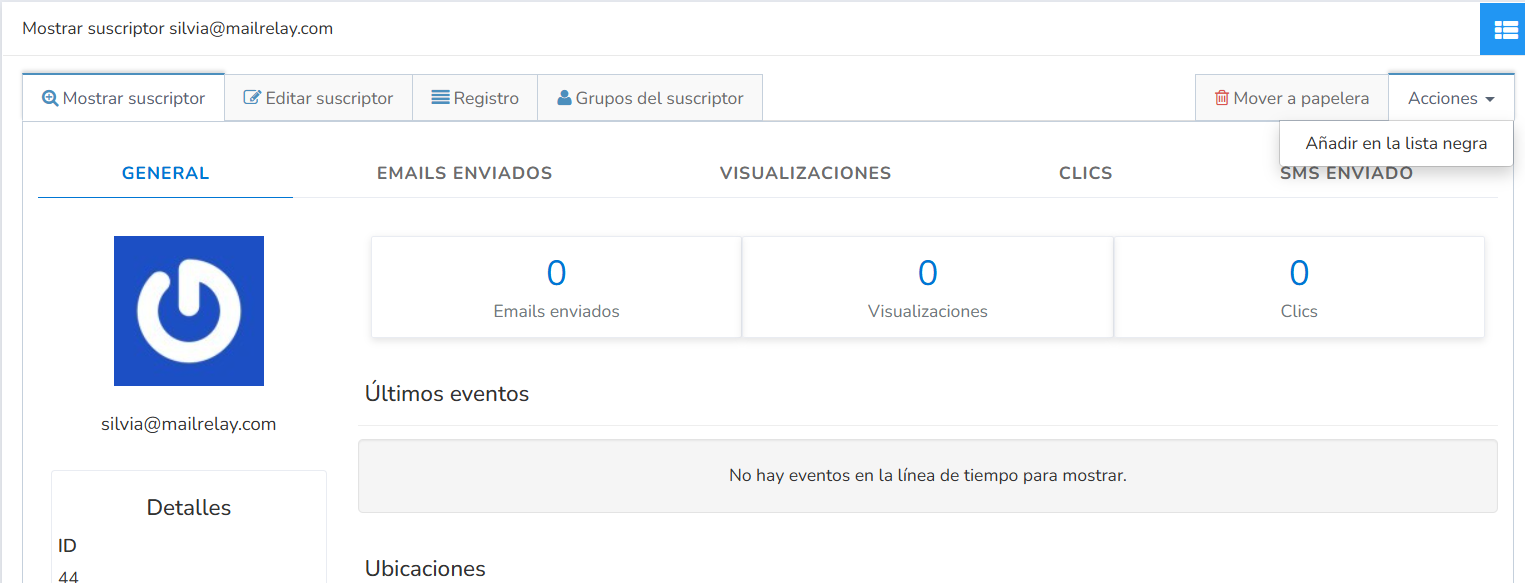Select Añadir en la lista negra
The image size is (1525, 583).
tap(1396, 143)
